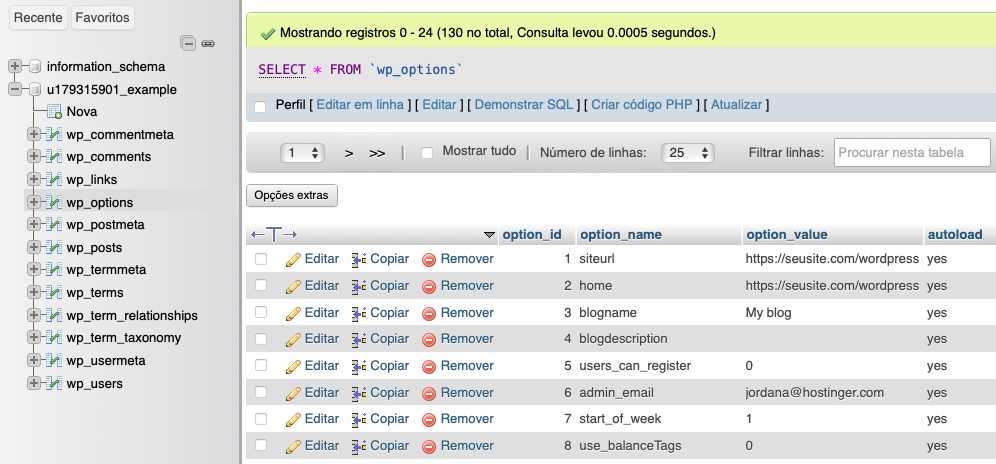Expand the information_schema database node
Viewport: 996px width, 464px height.
pyautogui.click(x=15, y=66)
